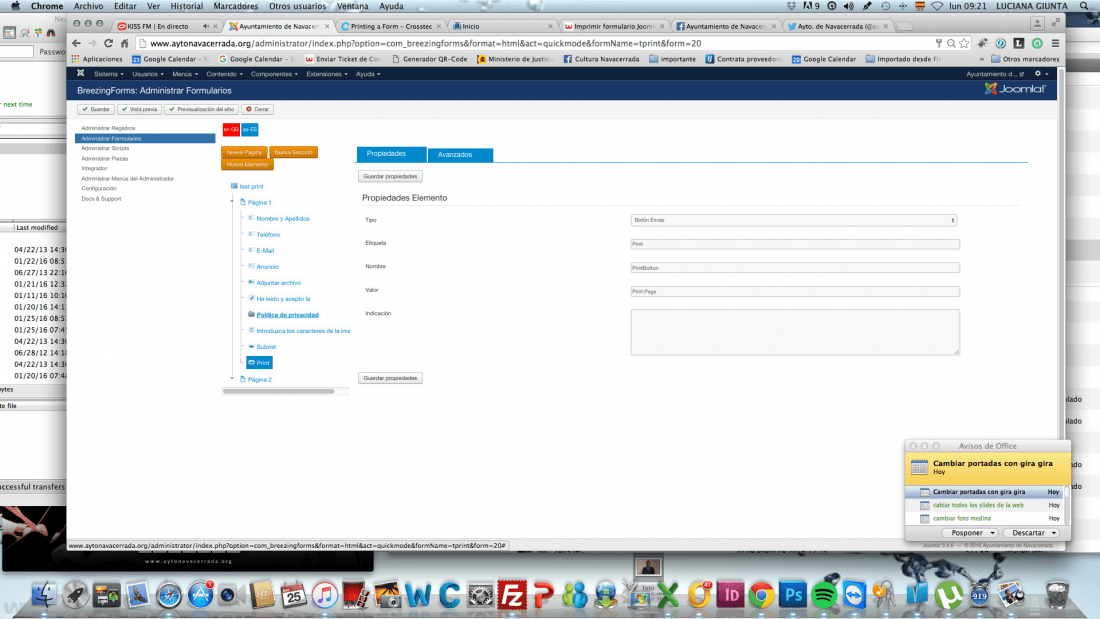Open Safari from the dock

pos(168,595)
